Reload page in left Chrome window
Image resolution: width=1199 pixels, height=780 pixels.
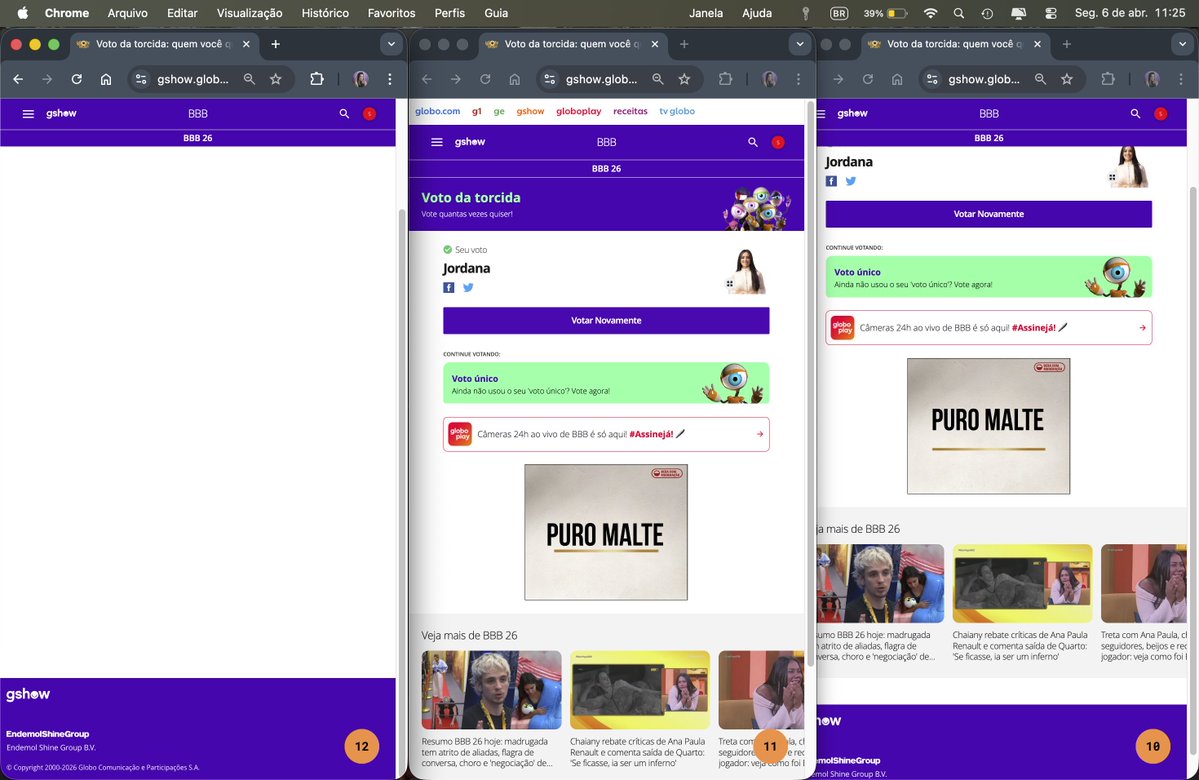click(x=76, y=79)
